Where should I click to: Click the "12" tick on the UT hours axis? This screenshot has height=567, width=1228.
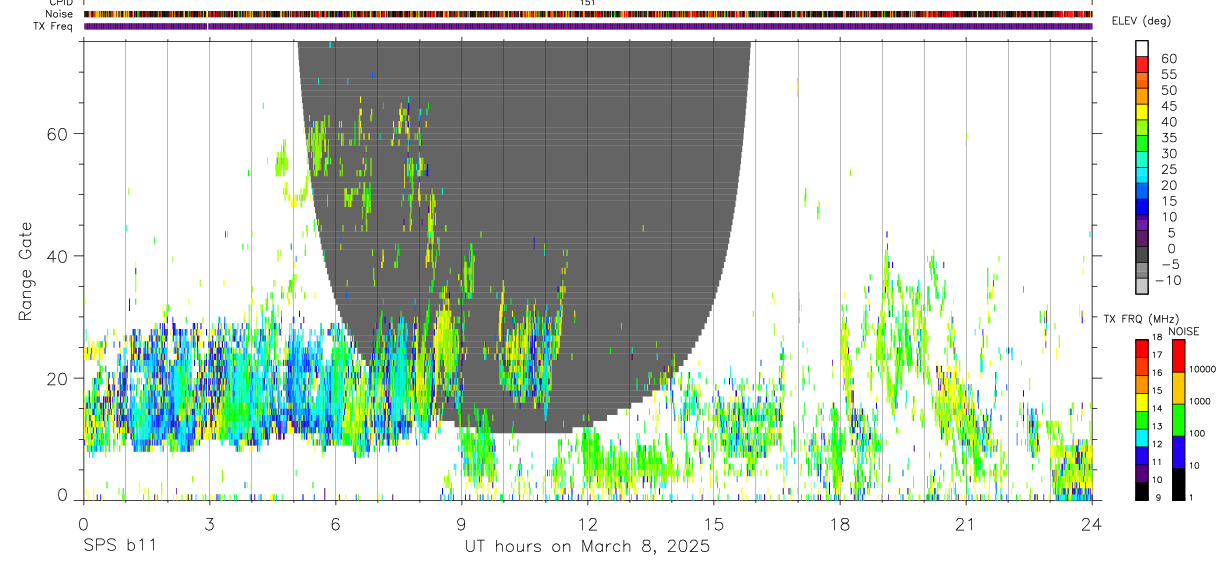pos(588,524)
